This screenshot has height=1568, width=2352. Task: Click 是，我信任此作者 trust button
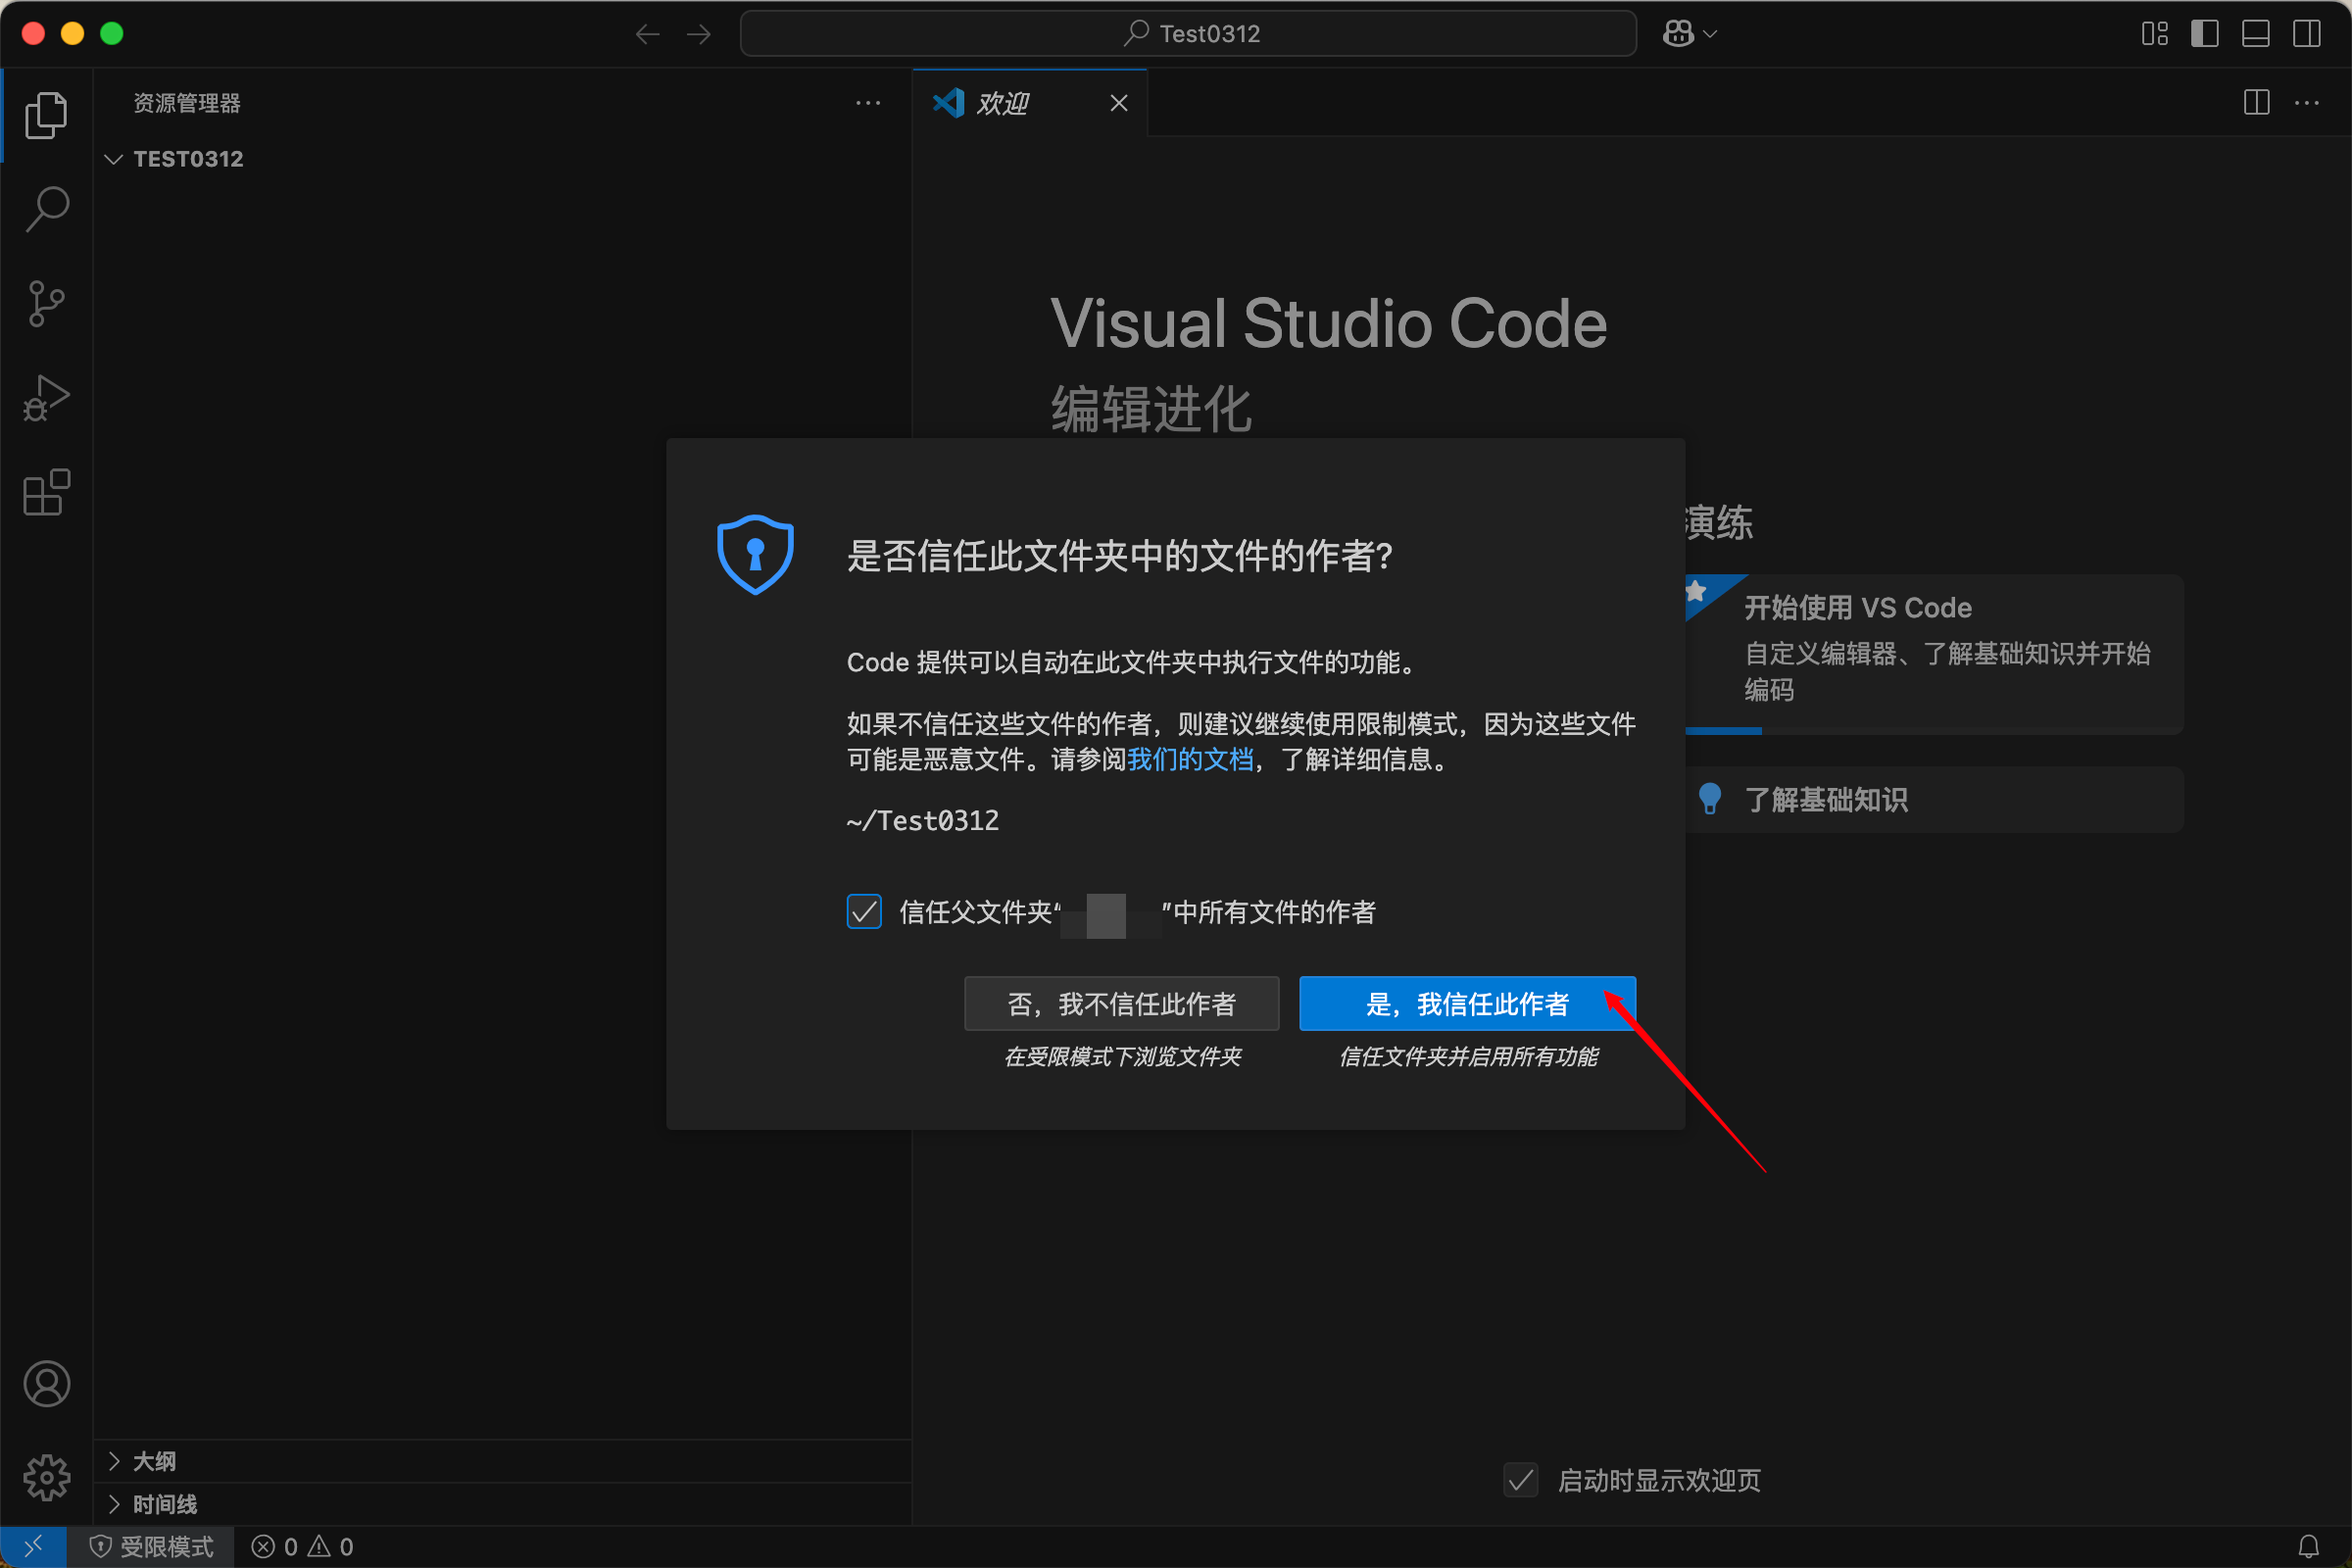point(1466,1004)
